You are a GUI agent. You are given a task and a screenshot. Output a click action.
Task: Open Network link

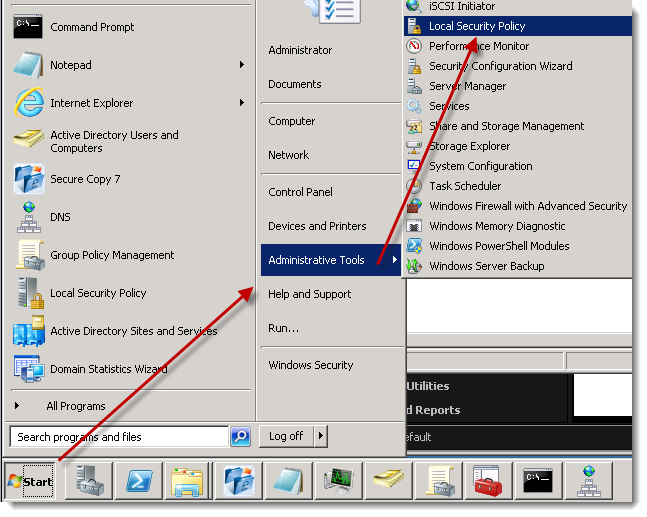288,155
